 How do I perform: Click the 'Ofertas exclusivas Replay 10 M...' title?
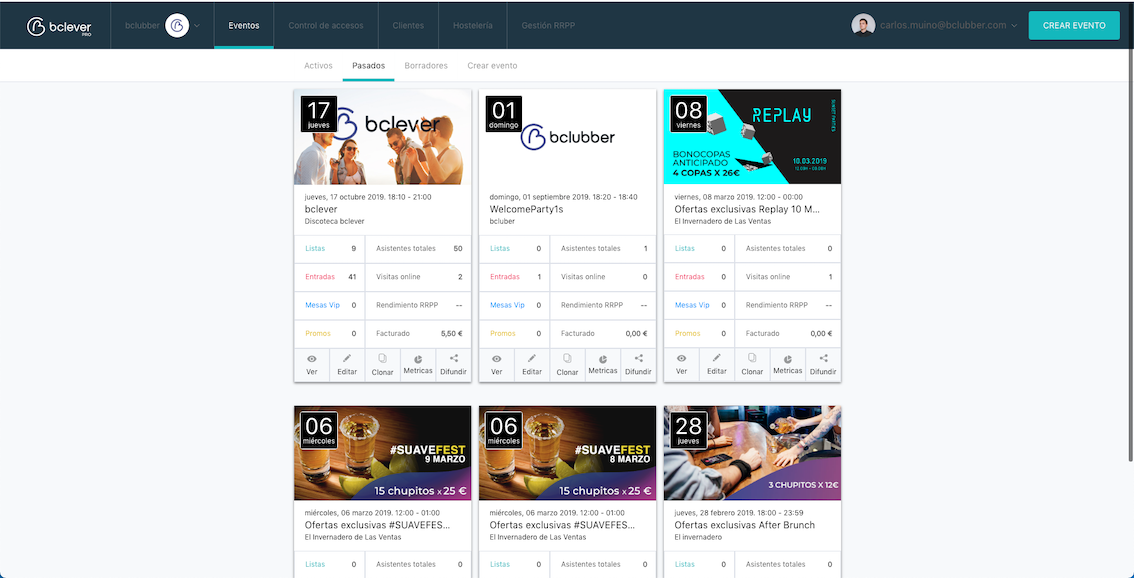pos(747,209)
